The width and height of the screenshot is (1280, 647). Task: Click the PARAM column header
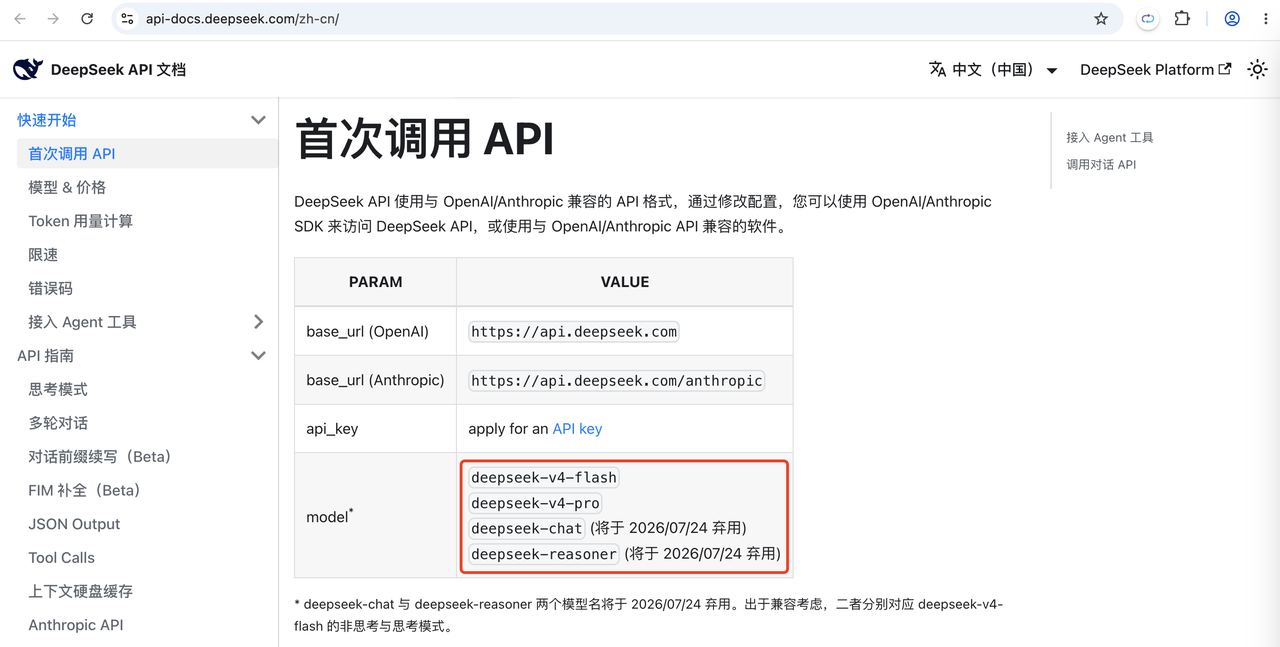(375, 282)
